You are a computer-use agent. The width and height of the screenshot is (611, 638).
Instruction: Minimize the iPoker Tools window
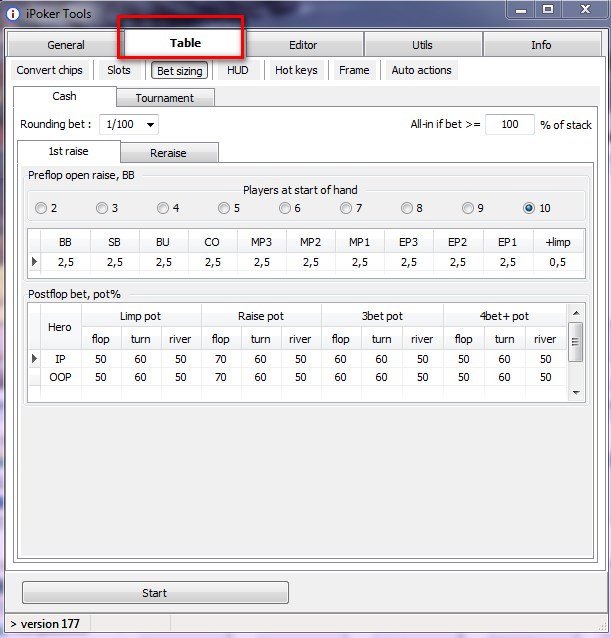click(x=520, y=10)
